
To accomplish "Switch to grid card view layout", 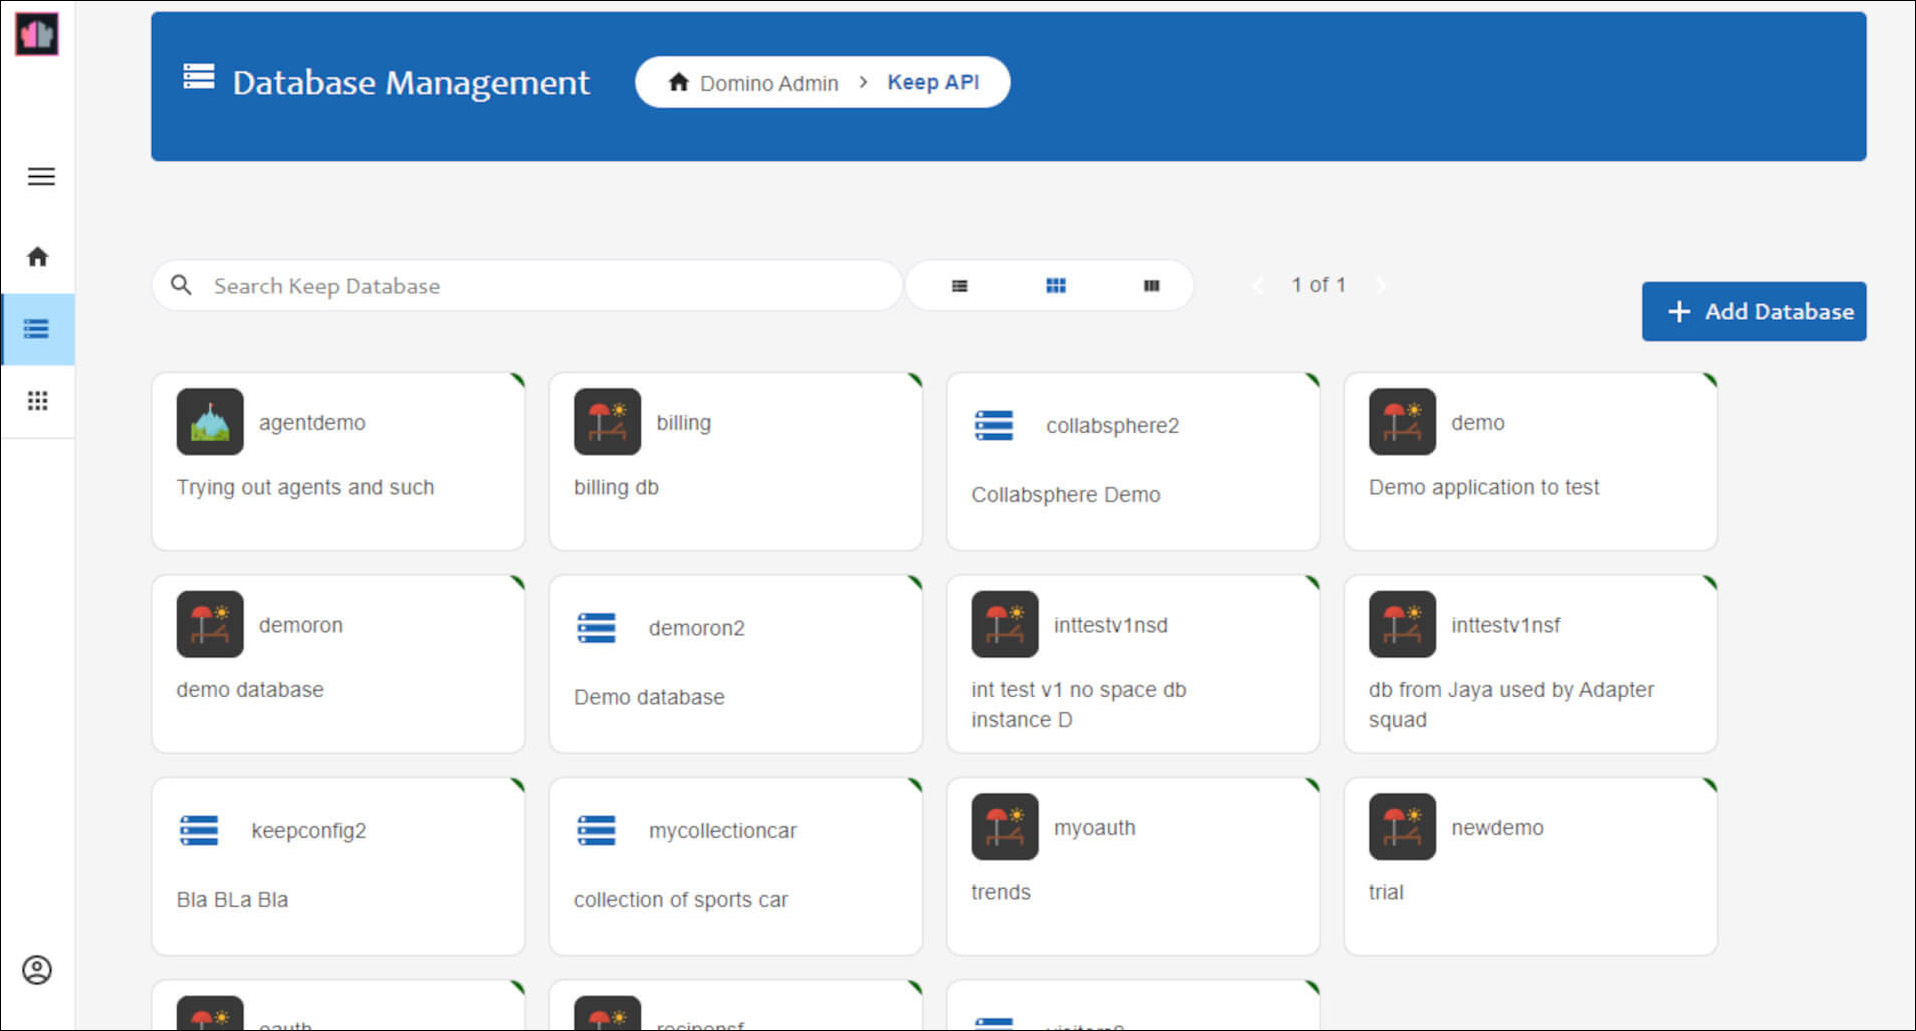I will click(x=1056, y=286).
